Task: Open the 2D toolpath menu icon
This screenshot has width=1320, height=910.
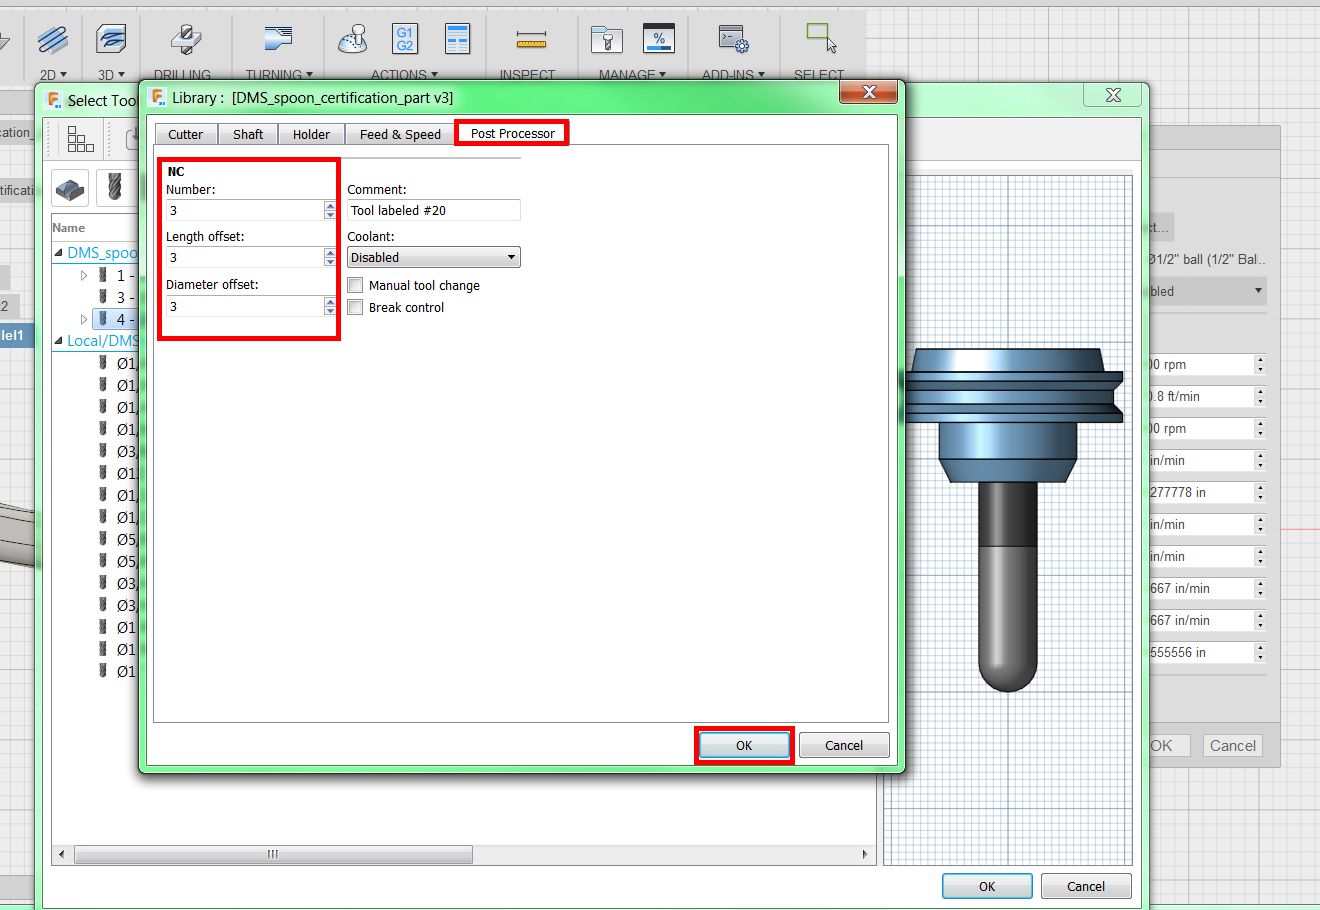Action: click(52, 40)
